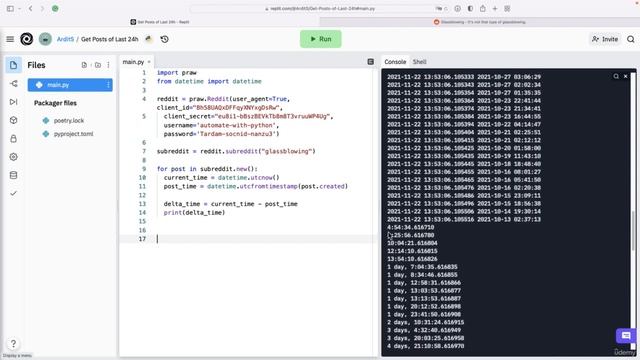This screenshot has height=360, width=640.
Task: Open the Help question mark icon
Action: pos(13,344)
